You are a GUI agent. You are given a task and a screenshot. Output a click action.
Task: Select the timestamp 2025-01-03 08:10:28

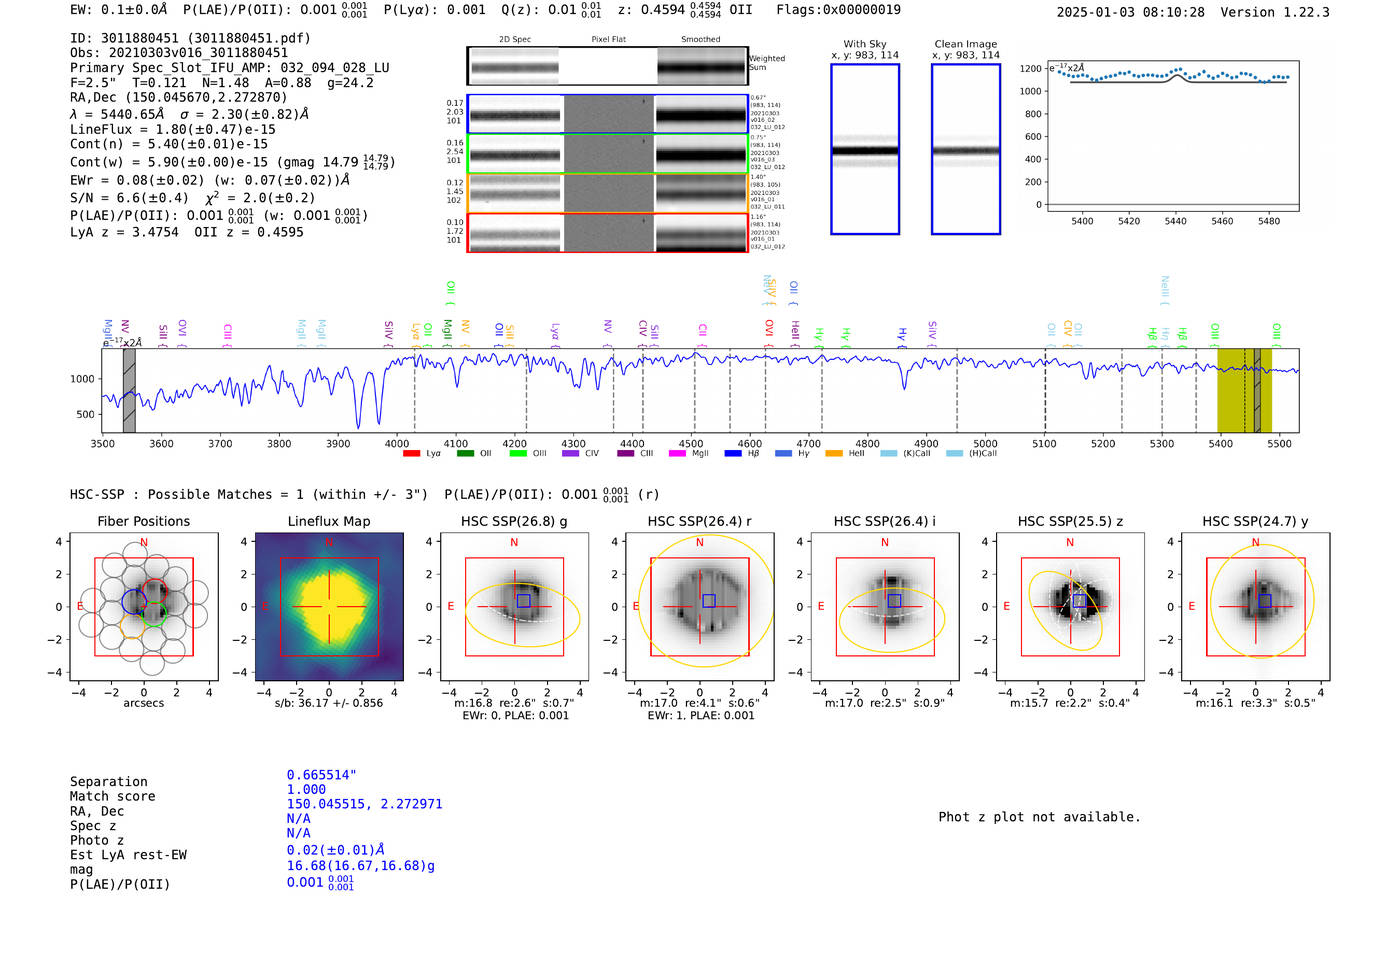tap(1131, 12)
